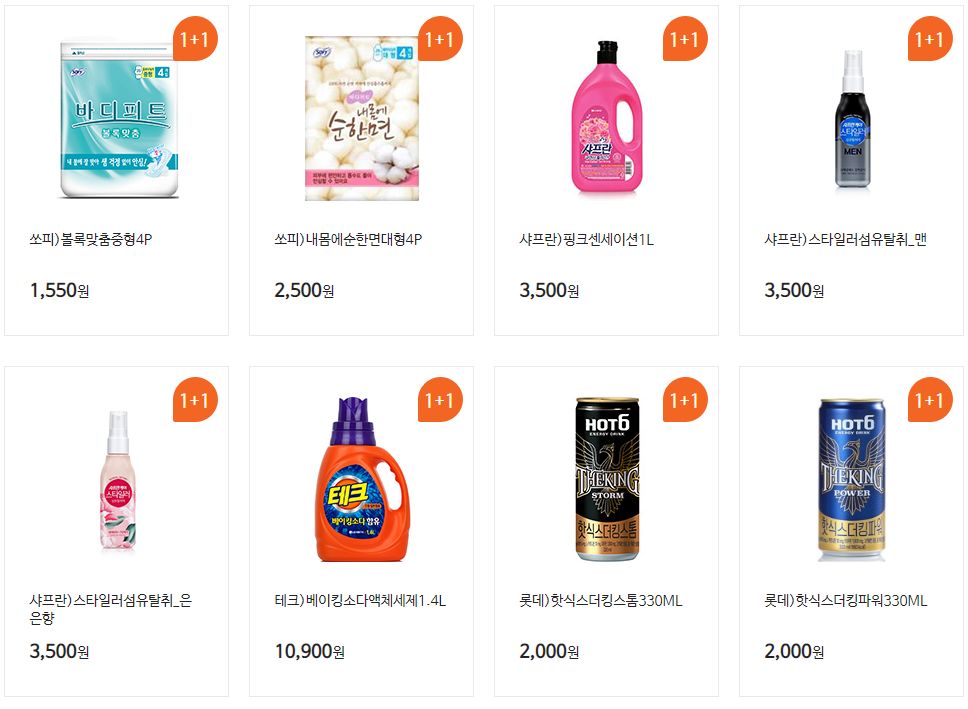Screen dimensions: 968x709
Task: Open the 바디피트 볼록맞춤 product image
Action: point(119,119)
